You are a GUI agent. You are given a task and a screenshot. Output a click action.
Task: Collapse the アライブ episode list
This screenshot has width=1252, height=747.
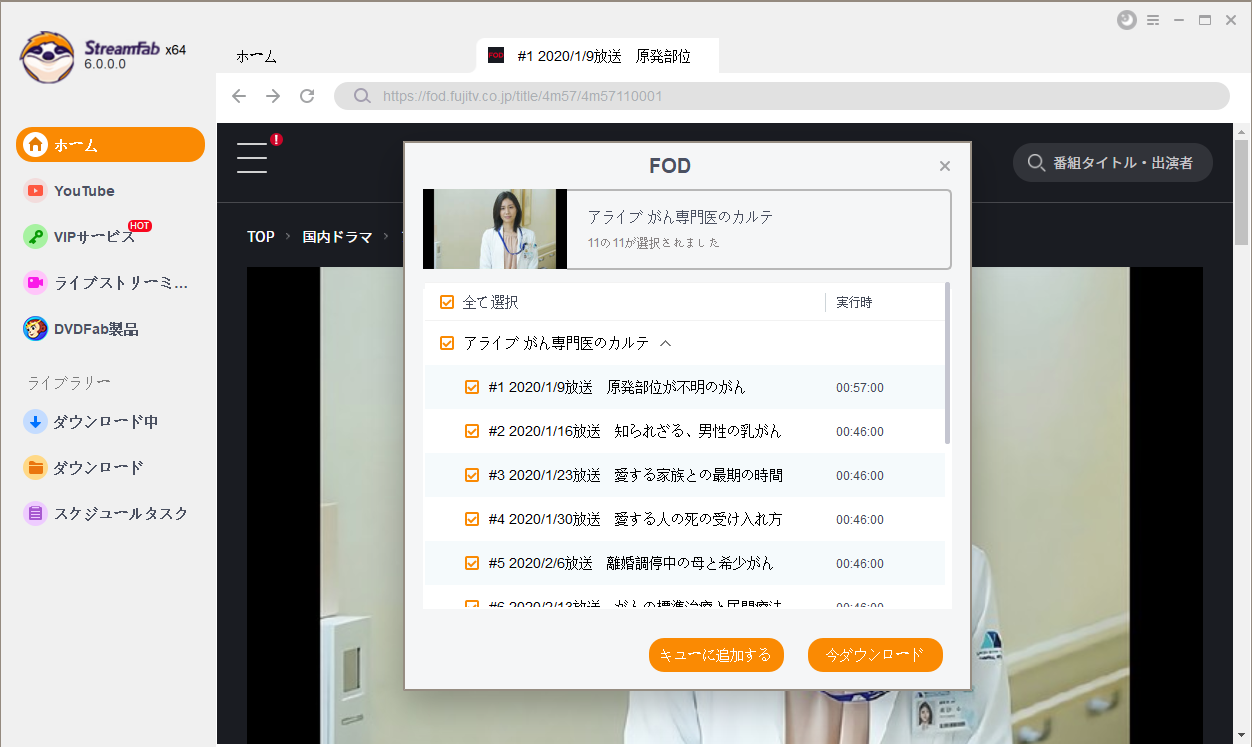click(x=665, y=343)
